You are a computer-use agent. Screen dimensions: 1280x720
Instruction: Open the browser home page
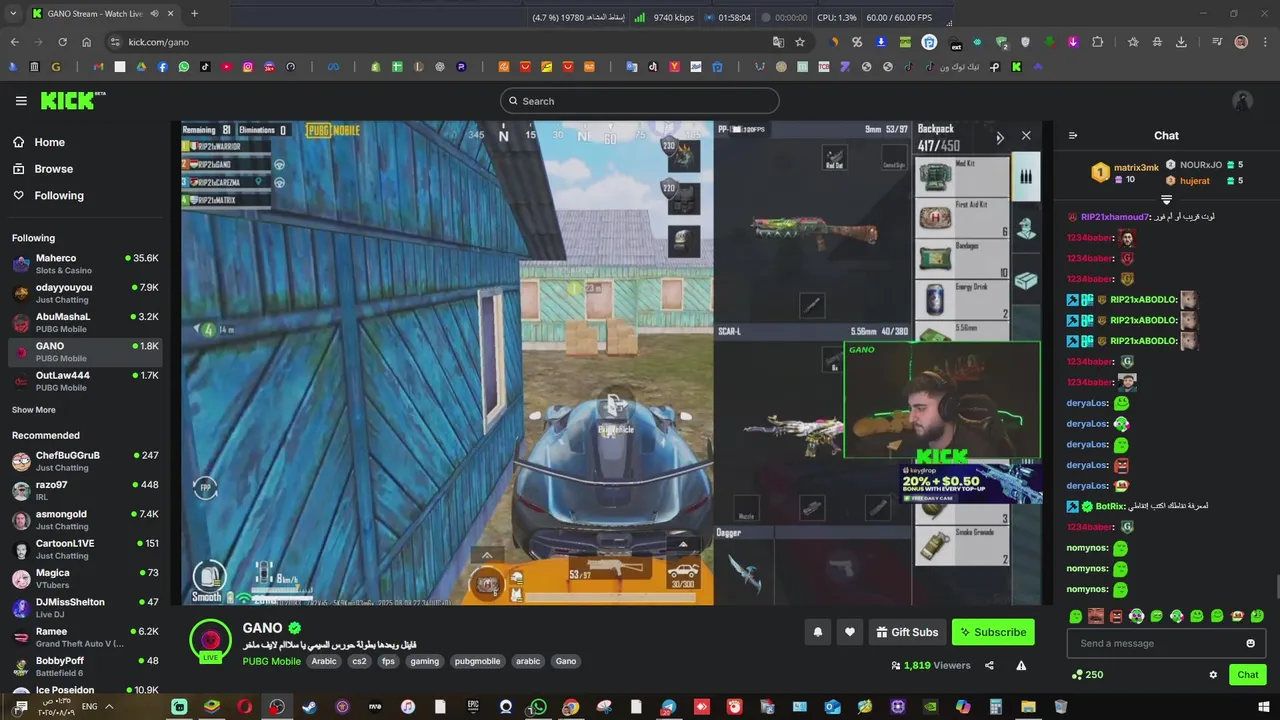coord(87,42)
